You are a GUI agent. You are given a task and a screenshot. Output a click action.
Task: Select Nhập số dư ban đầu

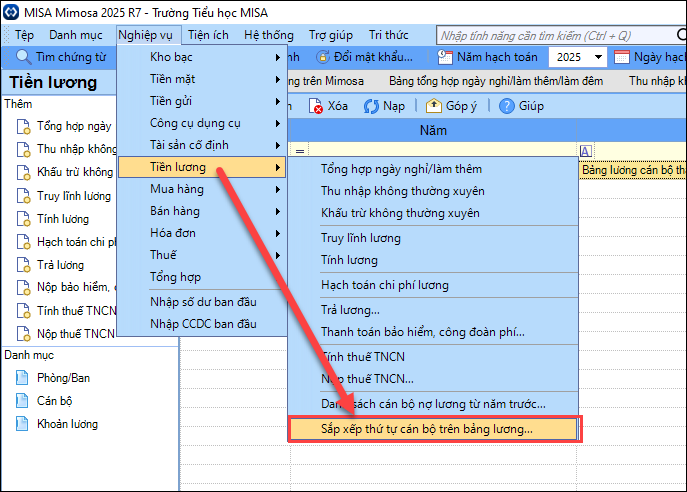point(202,302)
